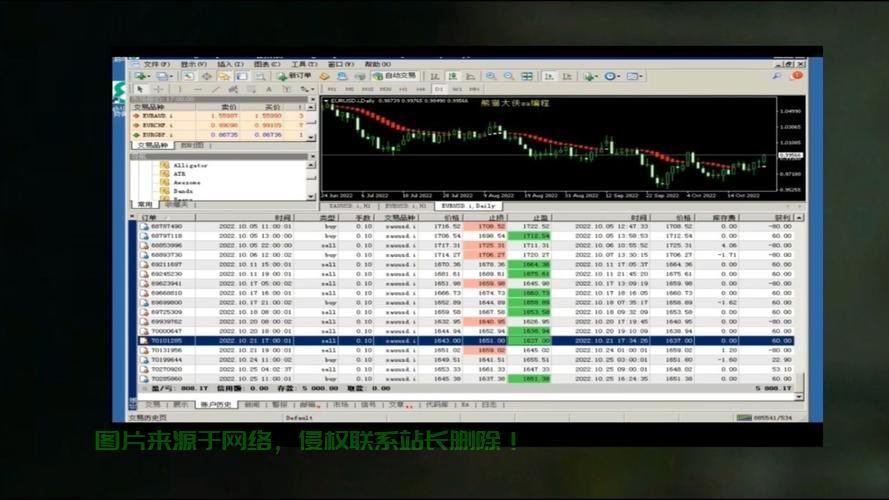Click the EURAUD symbol arrow icon
889x500 pixels.
[136, 116]
